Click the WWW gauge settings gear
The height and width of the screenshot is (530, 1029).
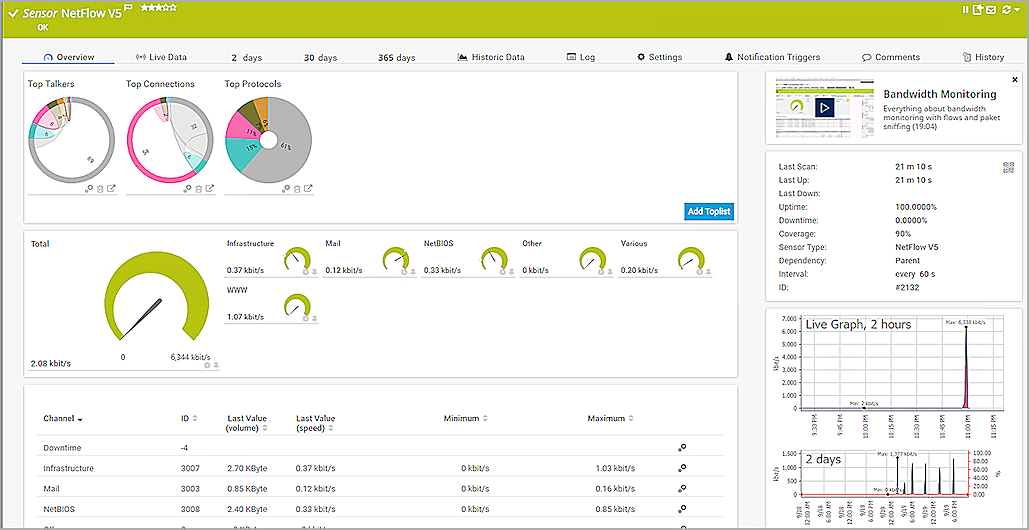(x=306, y=318)
